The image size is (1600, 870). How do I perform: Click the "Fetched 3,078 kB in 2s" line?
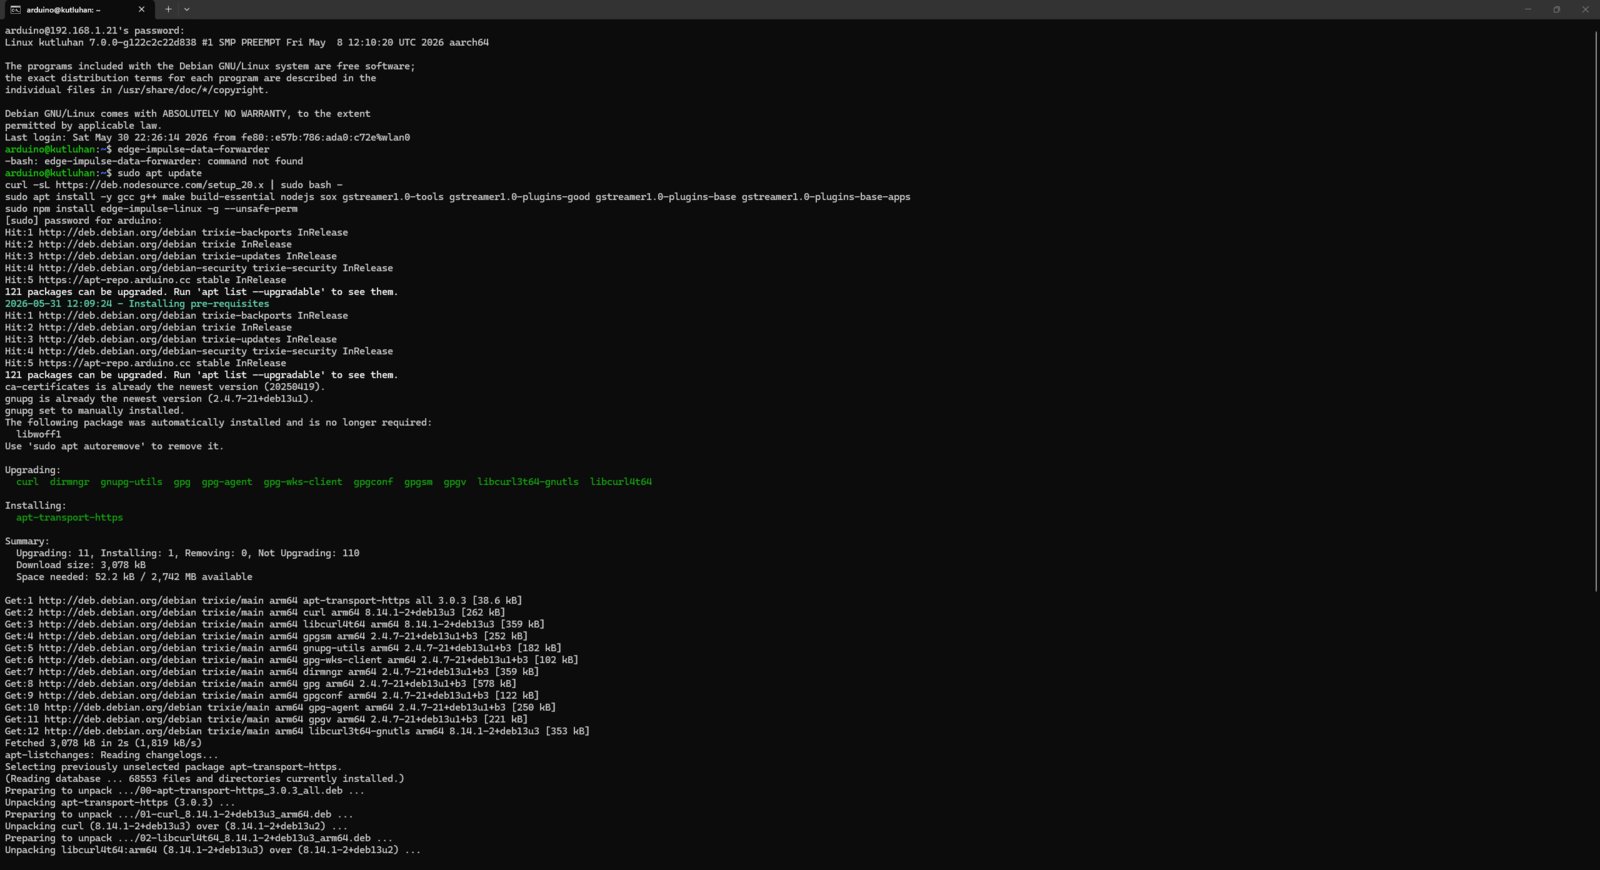[x=103, y=743]
